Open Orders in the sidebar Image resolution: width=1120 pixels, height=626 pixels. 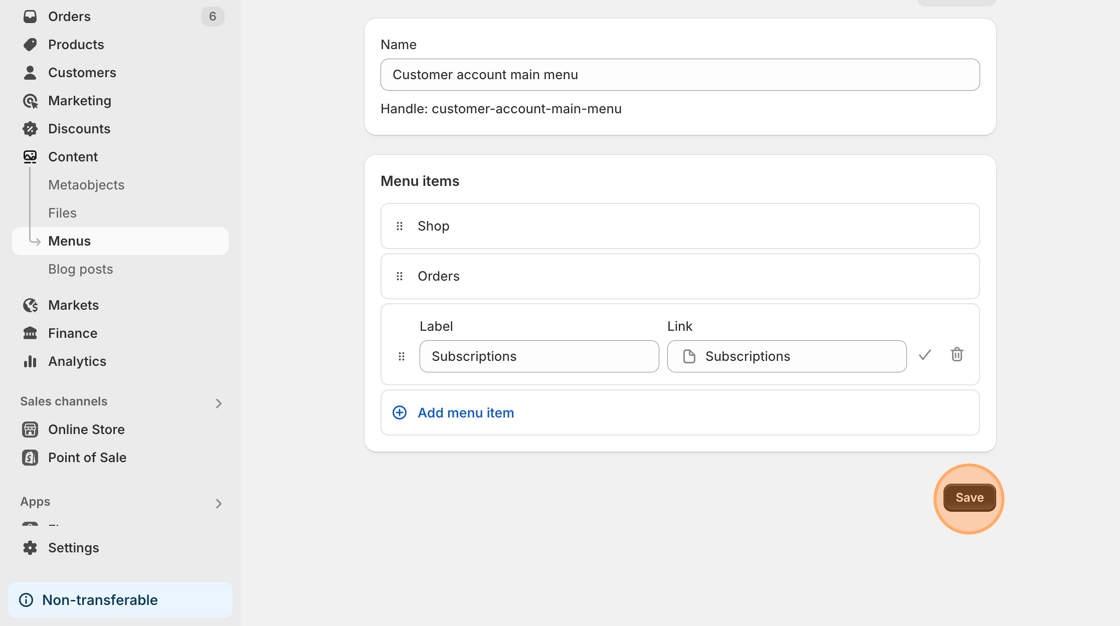[x=69, y=16]
